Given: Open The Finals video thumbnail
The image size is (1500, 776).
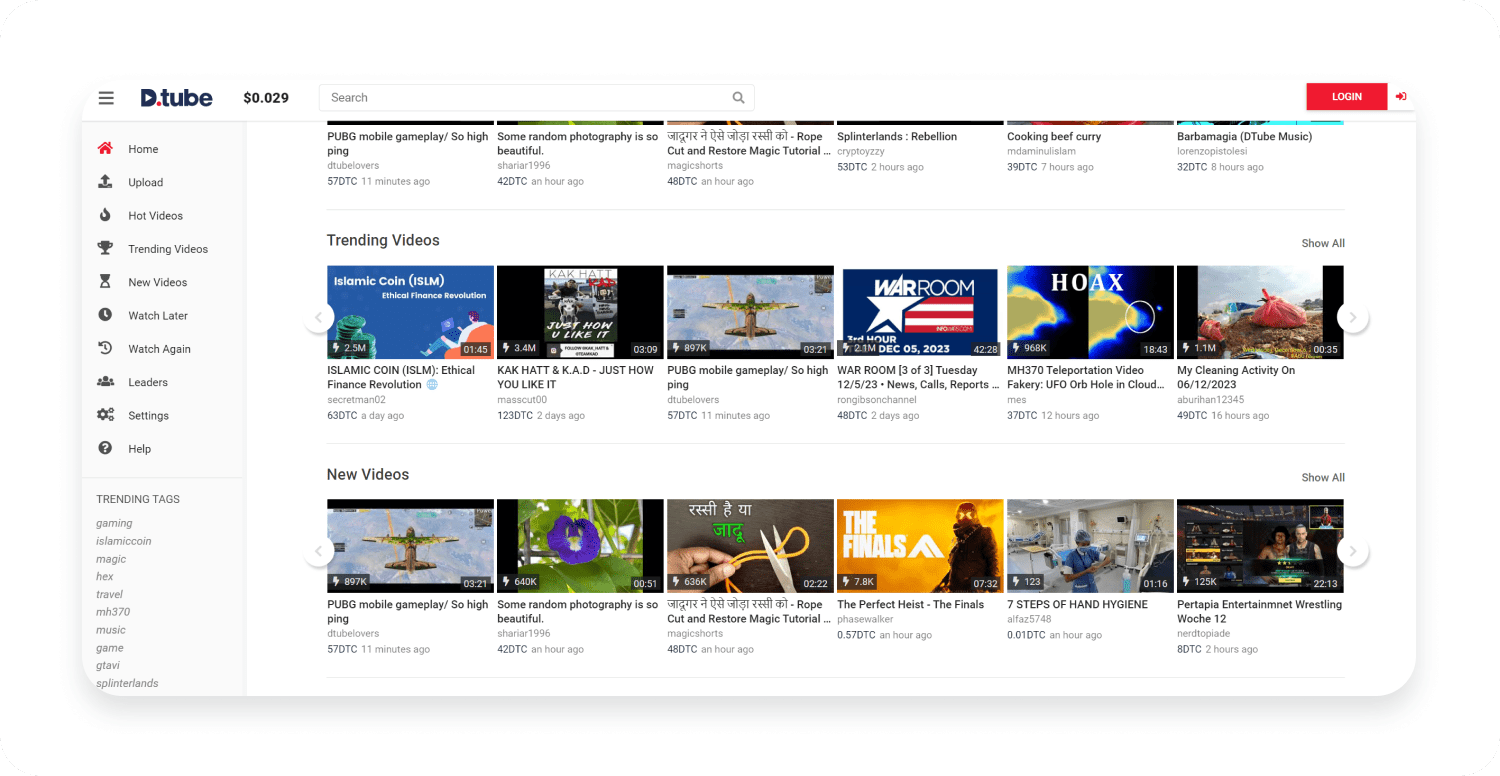Looking at the screenshot, I should (920, 546).
